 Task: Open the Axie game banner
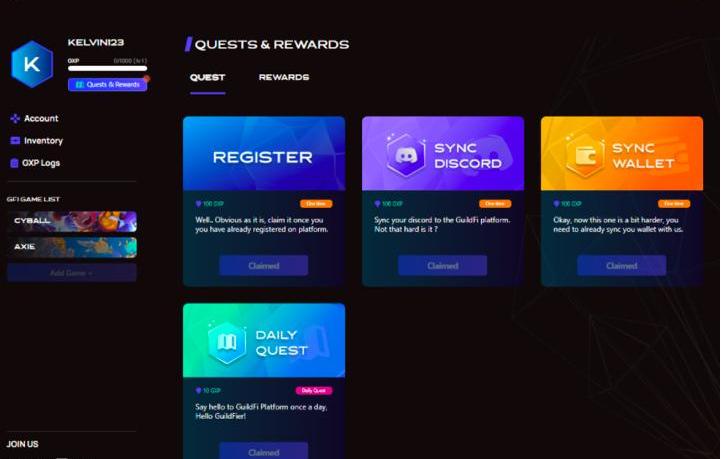(72, 247)
